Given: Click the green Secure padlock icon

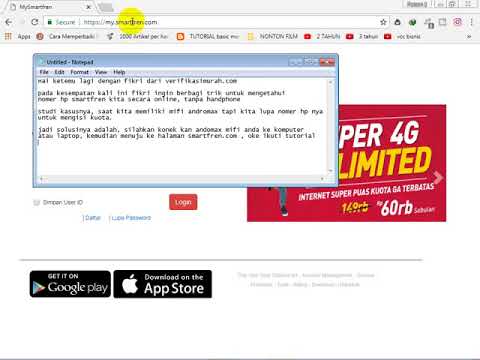Looking at the screenshot, I should click(x=49, y=22).
